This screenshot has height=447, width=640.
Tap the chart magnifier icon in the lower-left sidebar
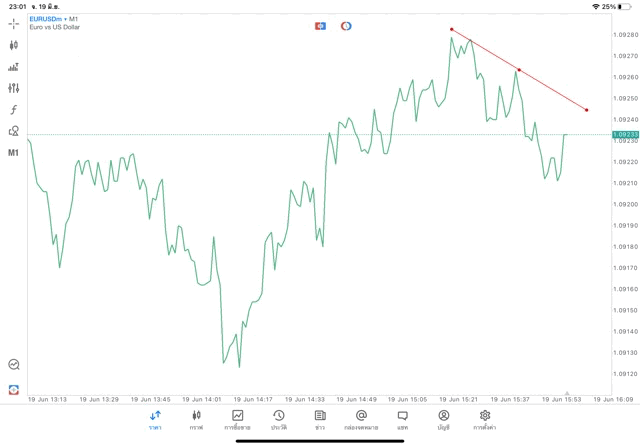(x=14, y=365)
